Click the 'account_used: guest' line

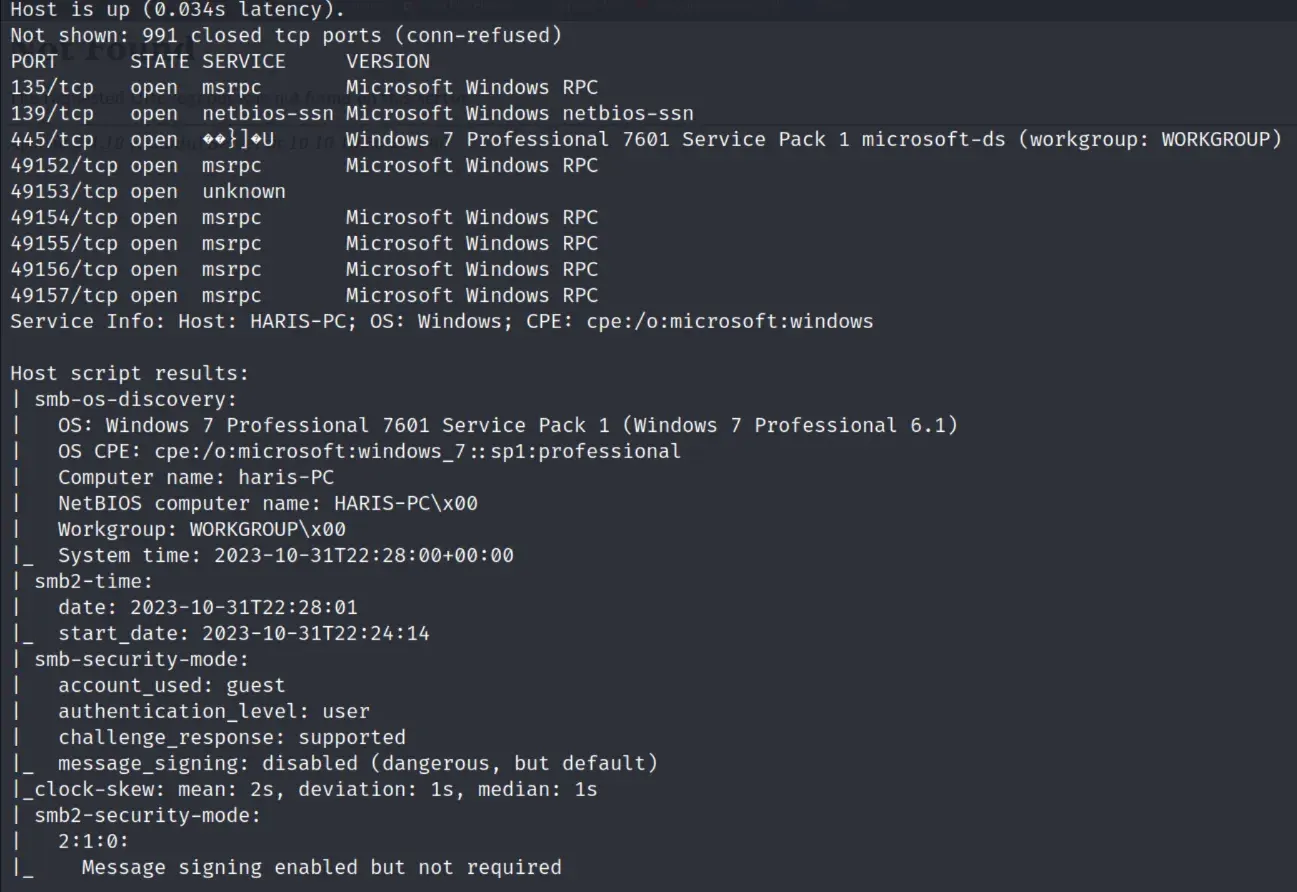click(171, 685)
